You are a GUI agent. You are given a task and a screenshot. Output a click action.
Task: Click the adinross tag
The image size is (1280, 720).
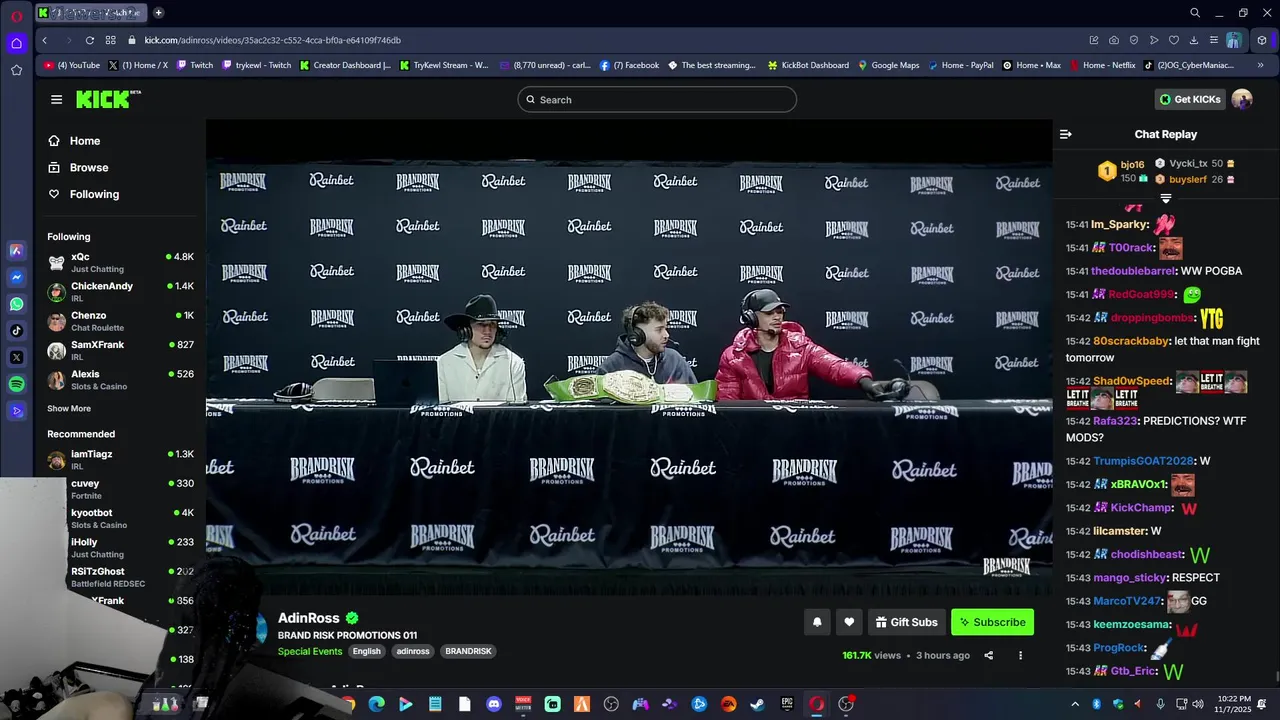click(x=413, y=651)
